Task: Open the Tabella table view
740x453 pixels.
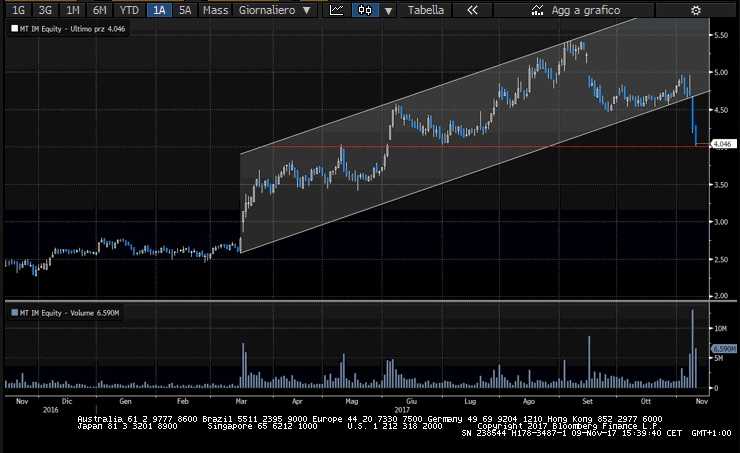Action: coord(426,10)
